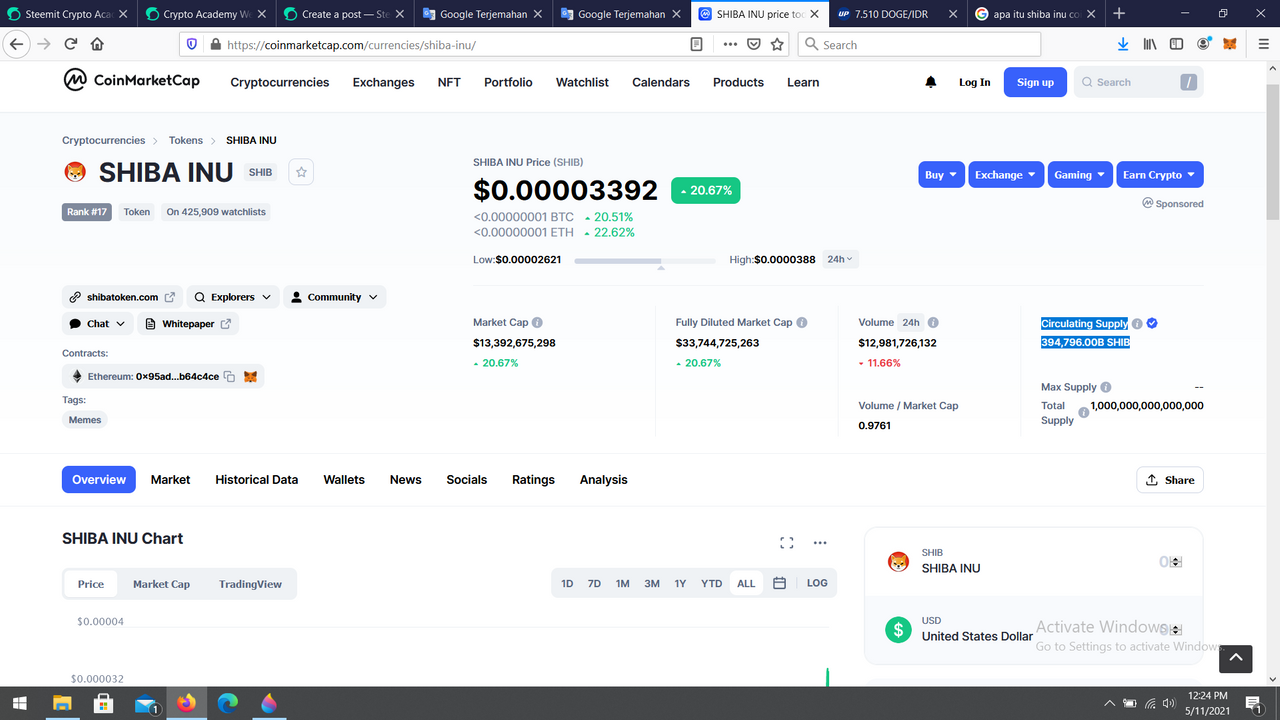Open the notifications bell
Screen dimensions: 1280x720
931,82
